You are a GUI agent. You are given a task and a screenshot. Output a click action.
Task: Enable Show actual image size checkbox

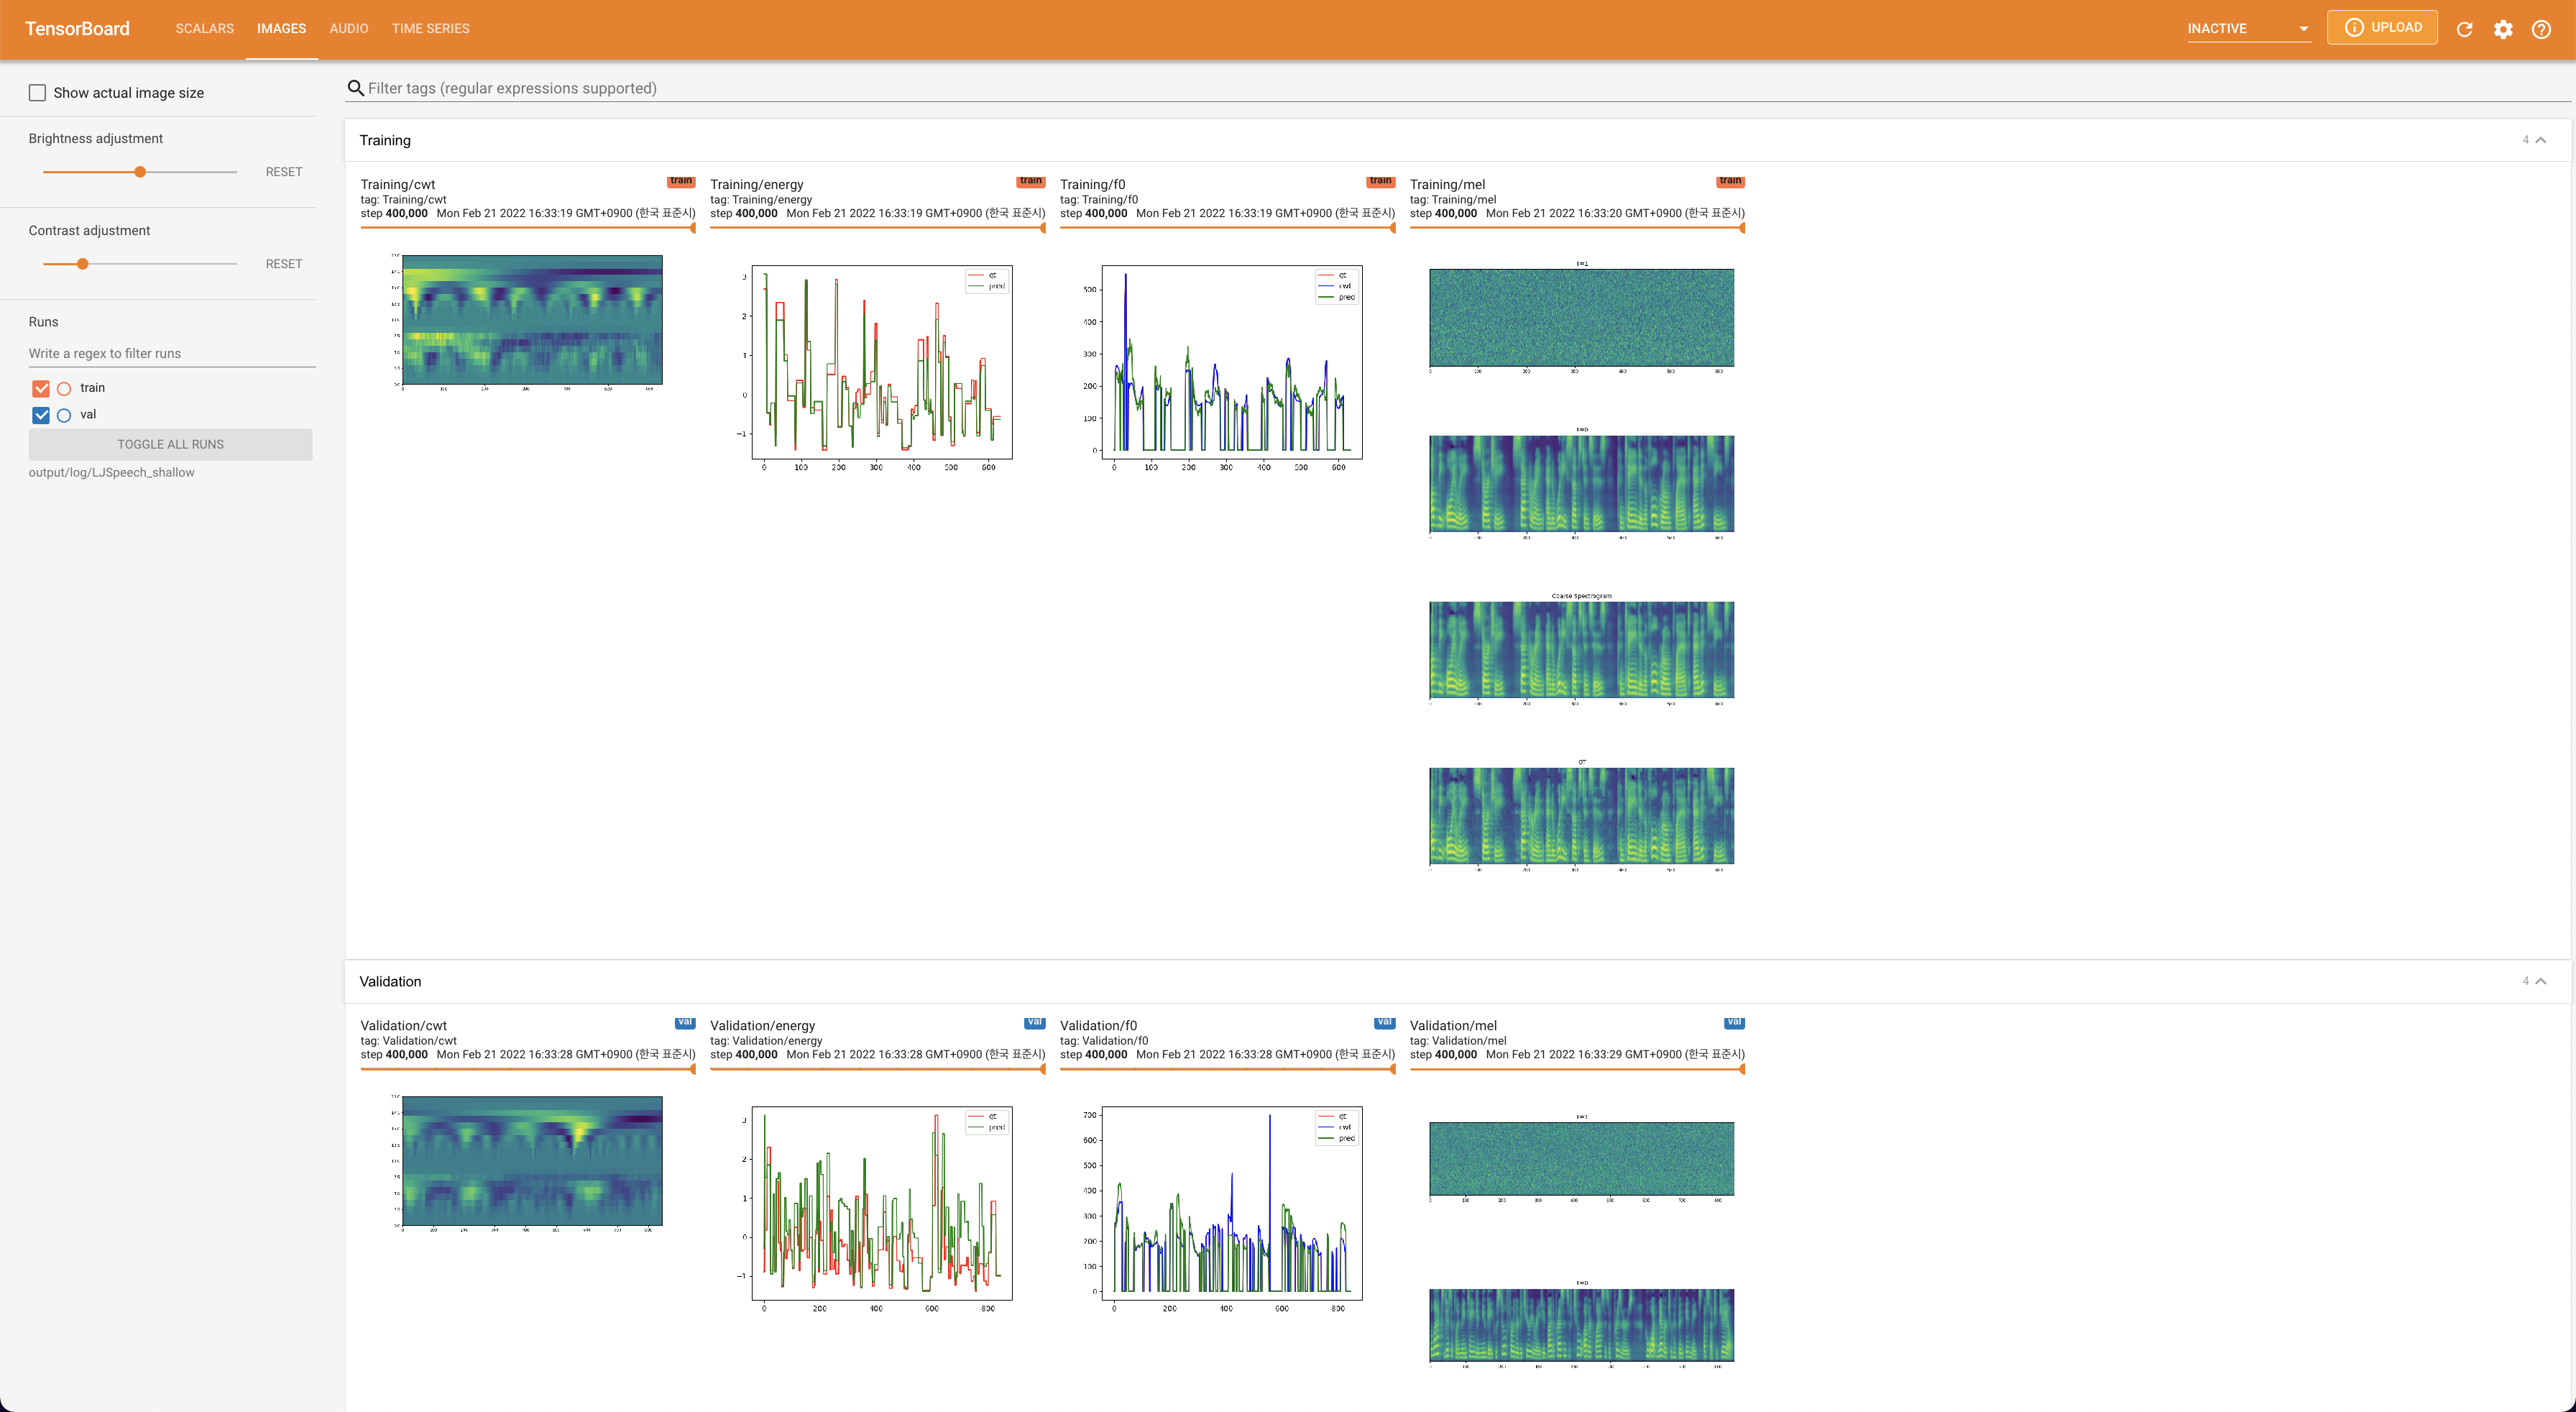[x=38, y=93]
